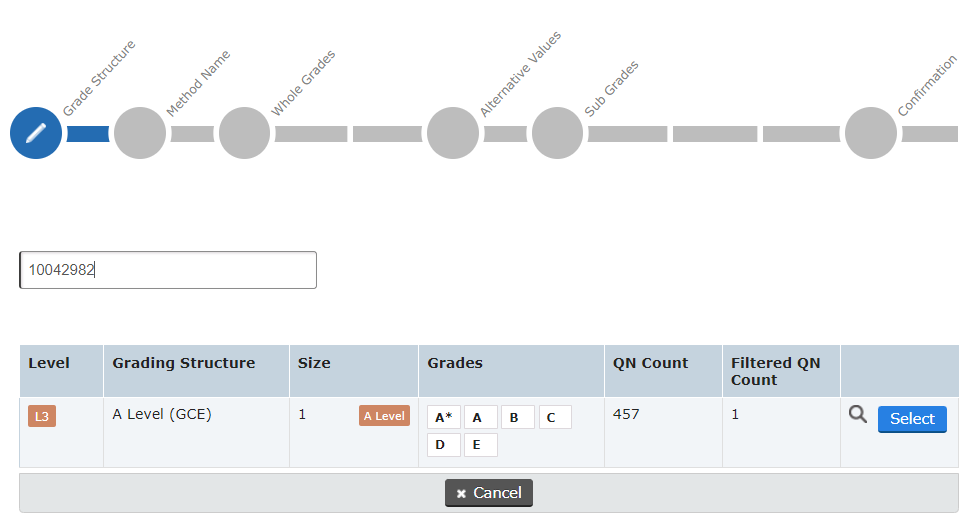Image resolution: width=975 pixels, height=519 pixels.
Task: Click the Sub Grades step circle
Action: coord(557,133)
